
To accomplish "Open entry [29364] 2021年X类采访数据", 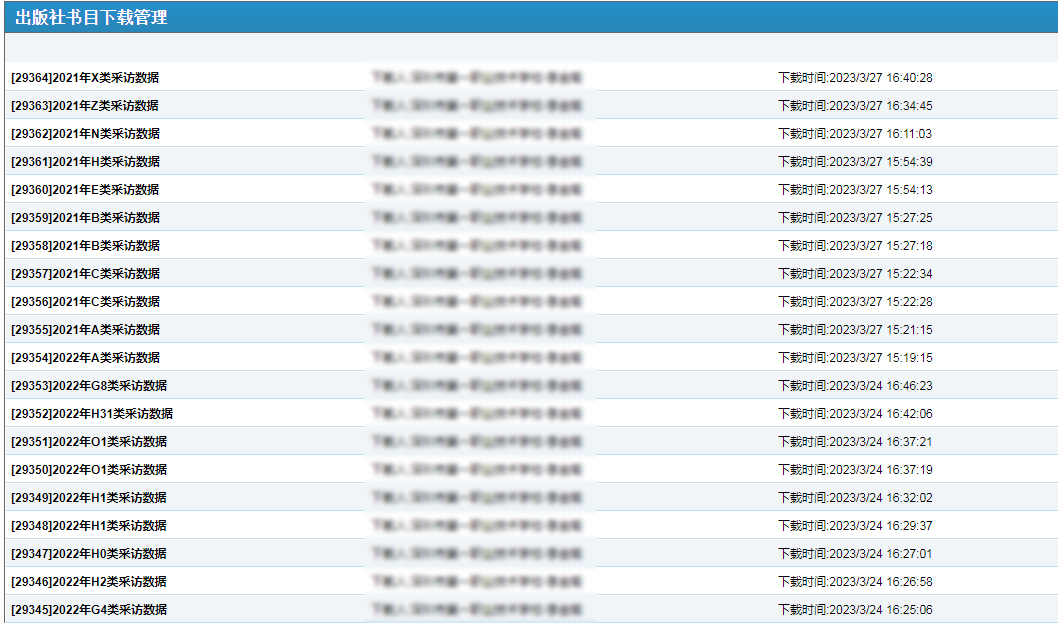I will pyautogui.click(x=85, y=78).
